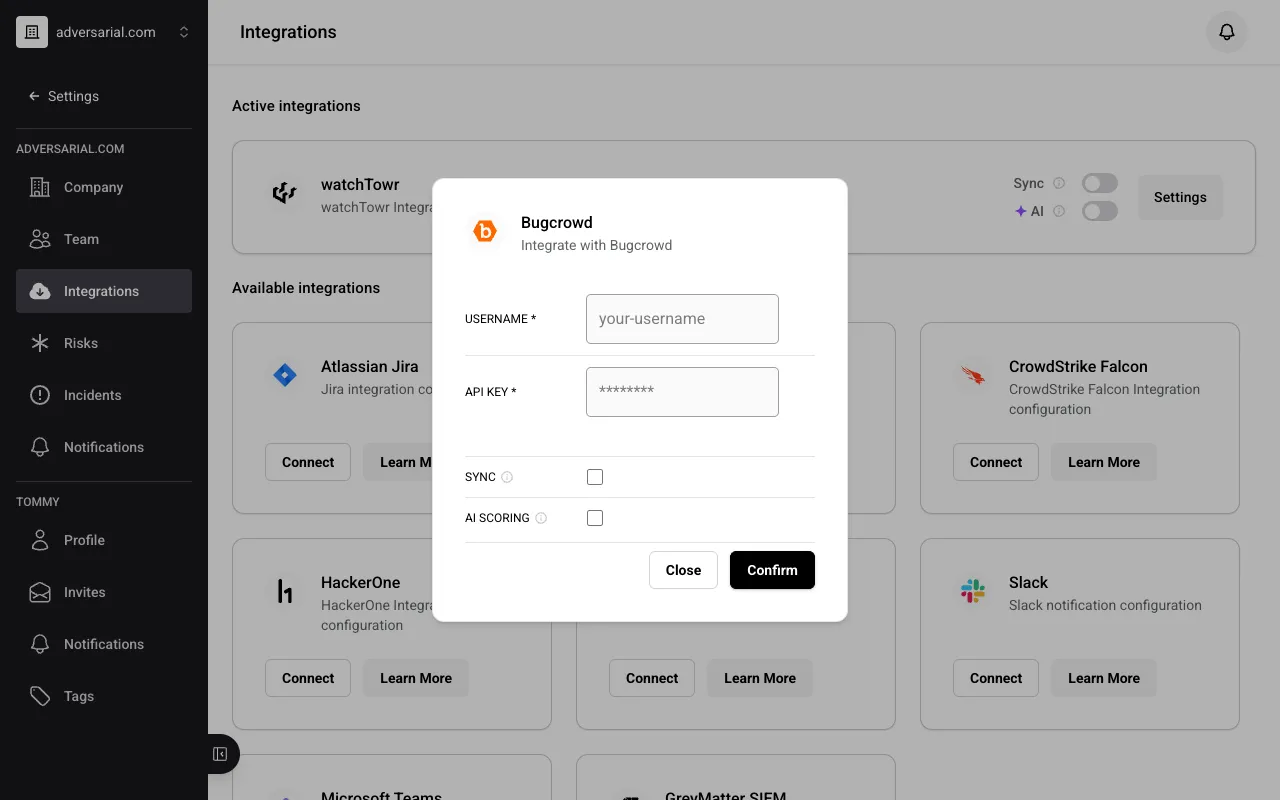Click the bell icon beside ADVERSARIAL.COM Notifications
This screenshot has width=1280, height=800.
pyautogui.click(x=40, y=447)
